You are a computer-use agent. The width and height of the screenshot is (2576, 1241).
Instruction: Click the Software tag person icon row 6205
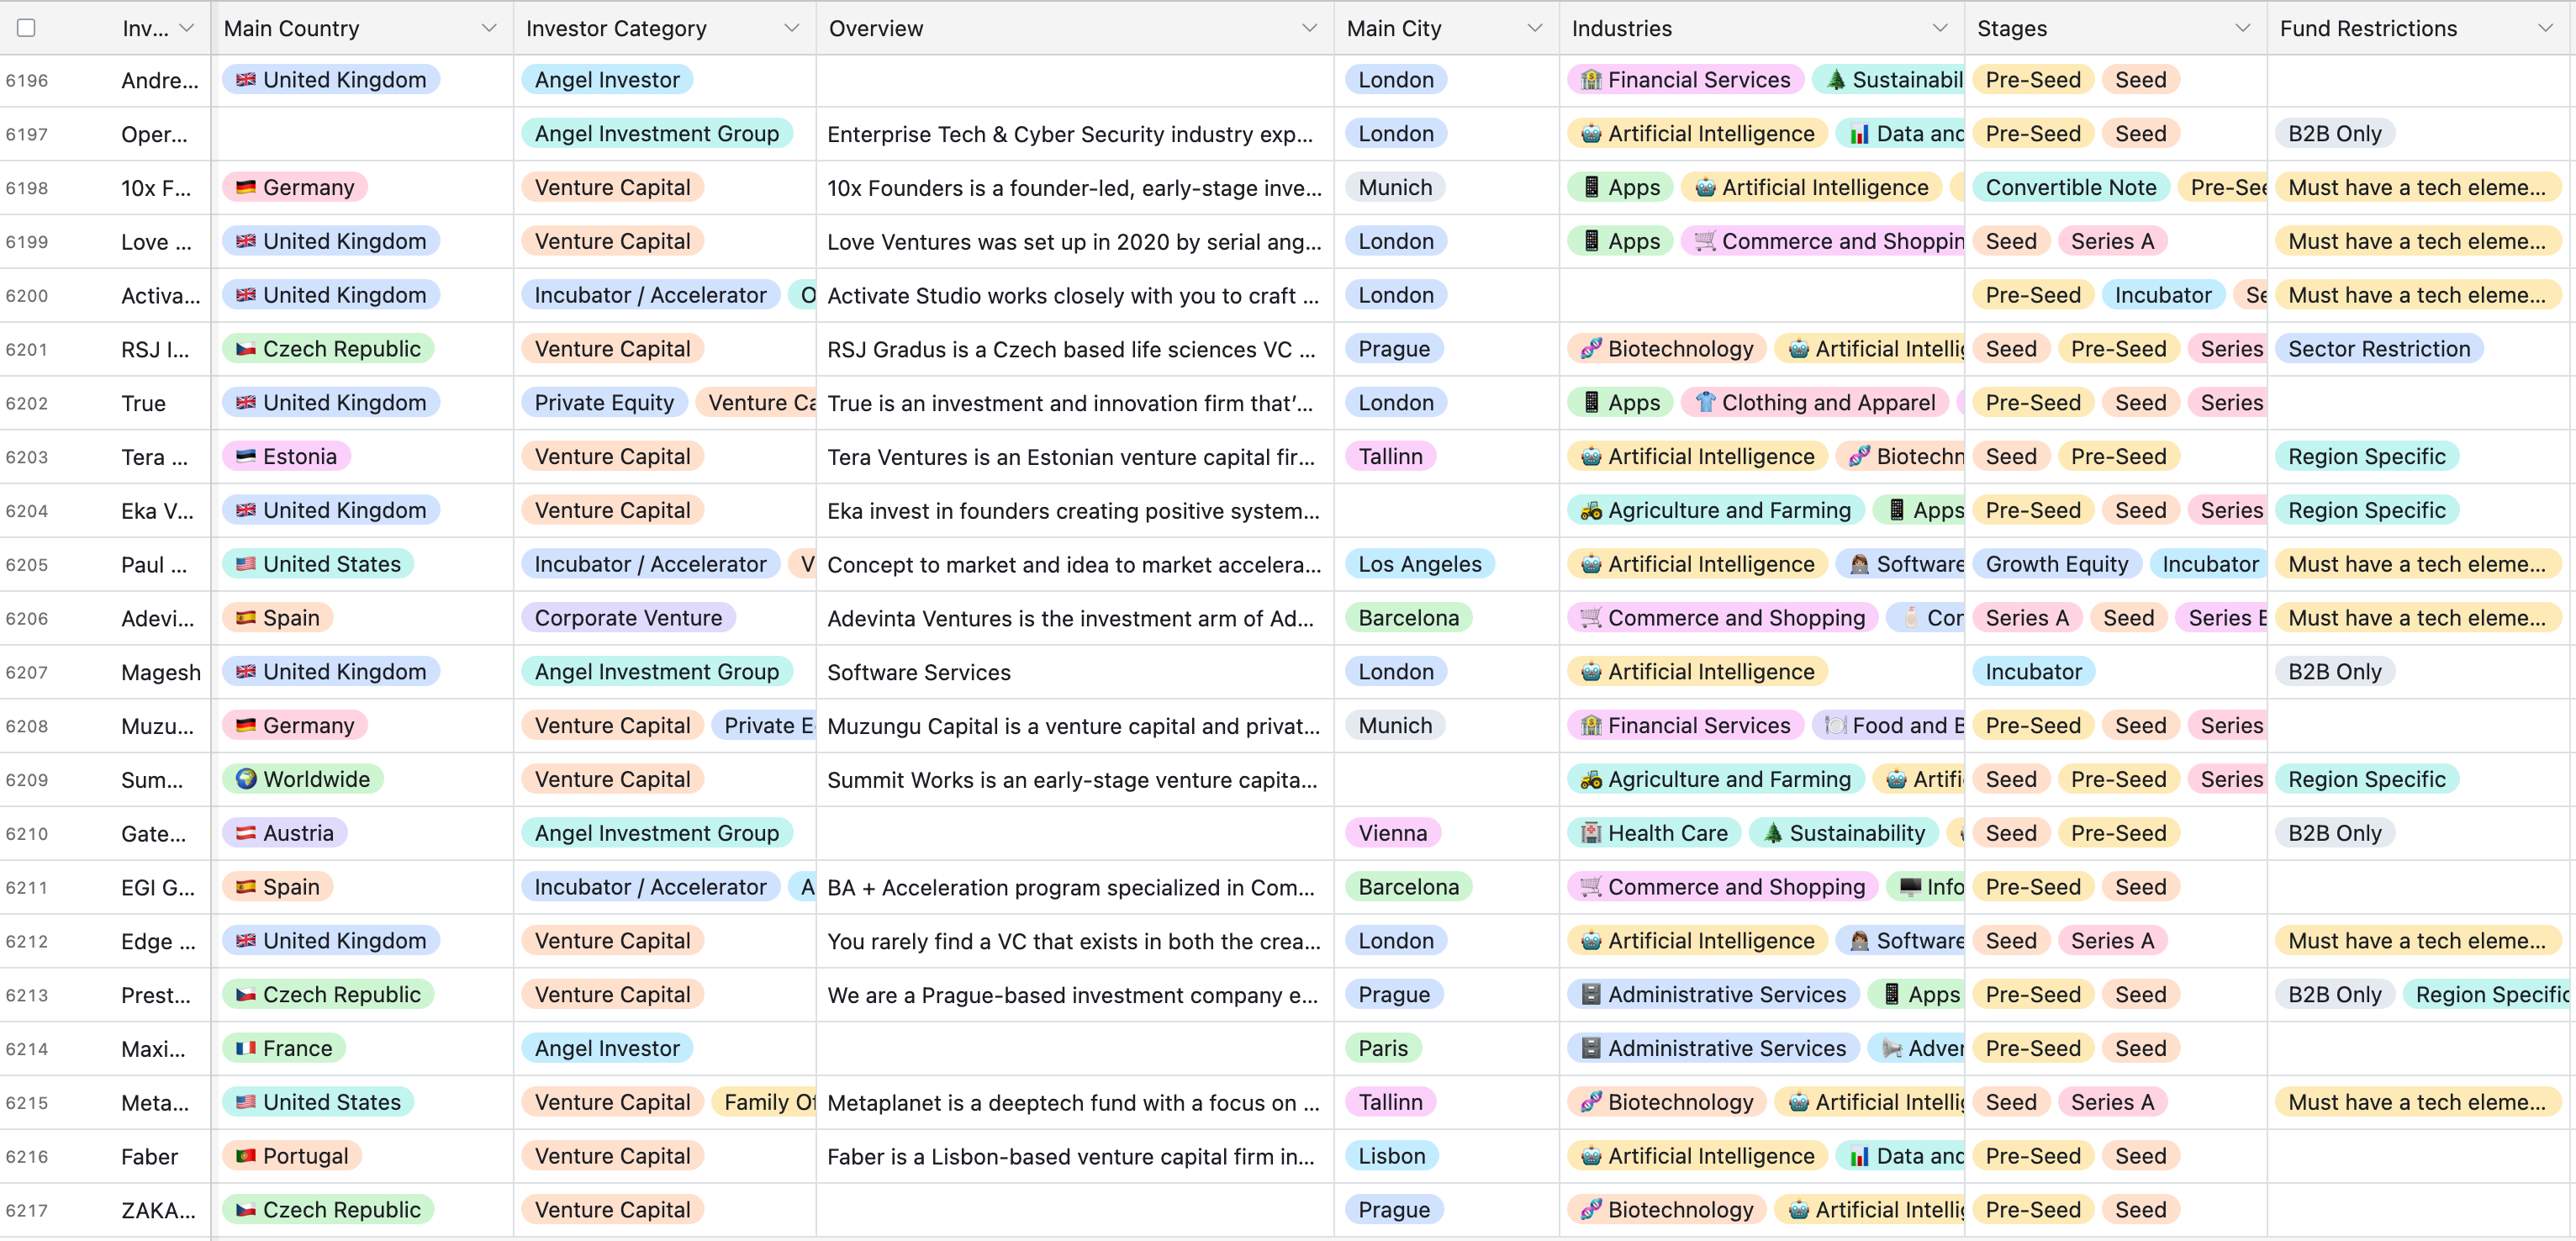1860,564
